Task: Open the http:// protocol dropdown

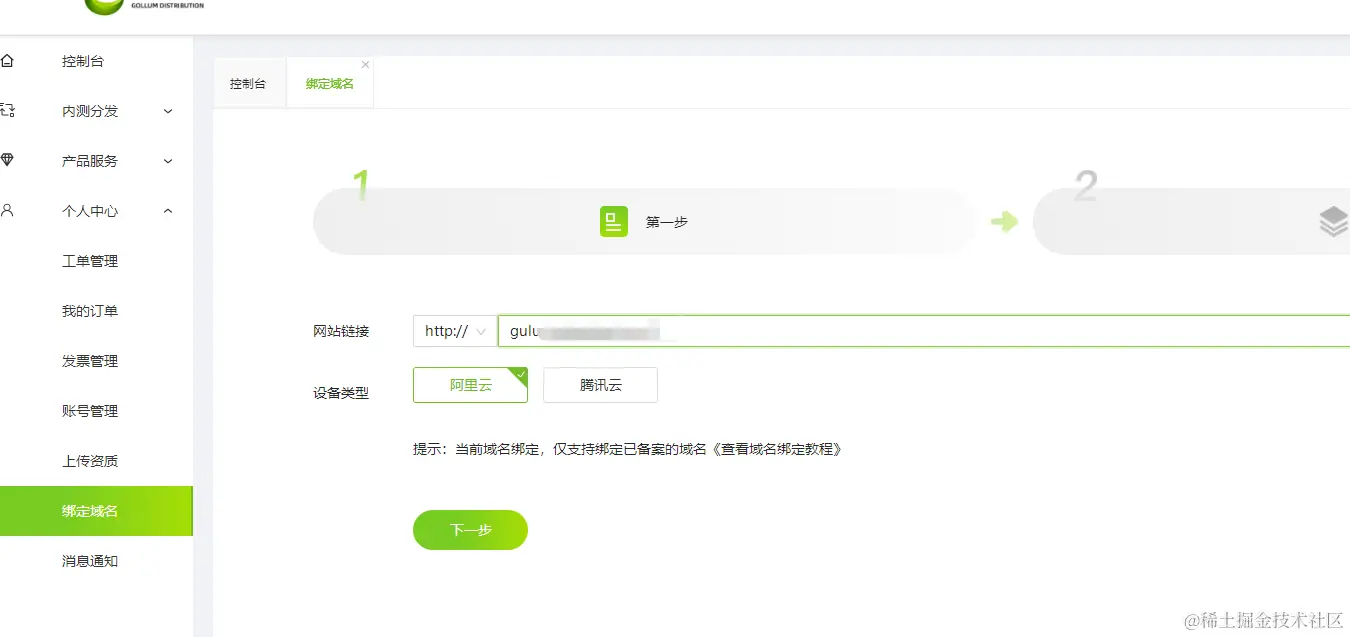Action: pos(453,330)
